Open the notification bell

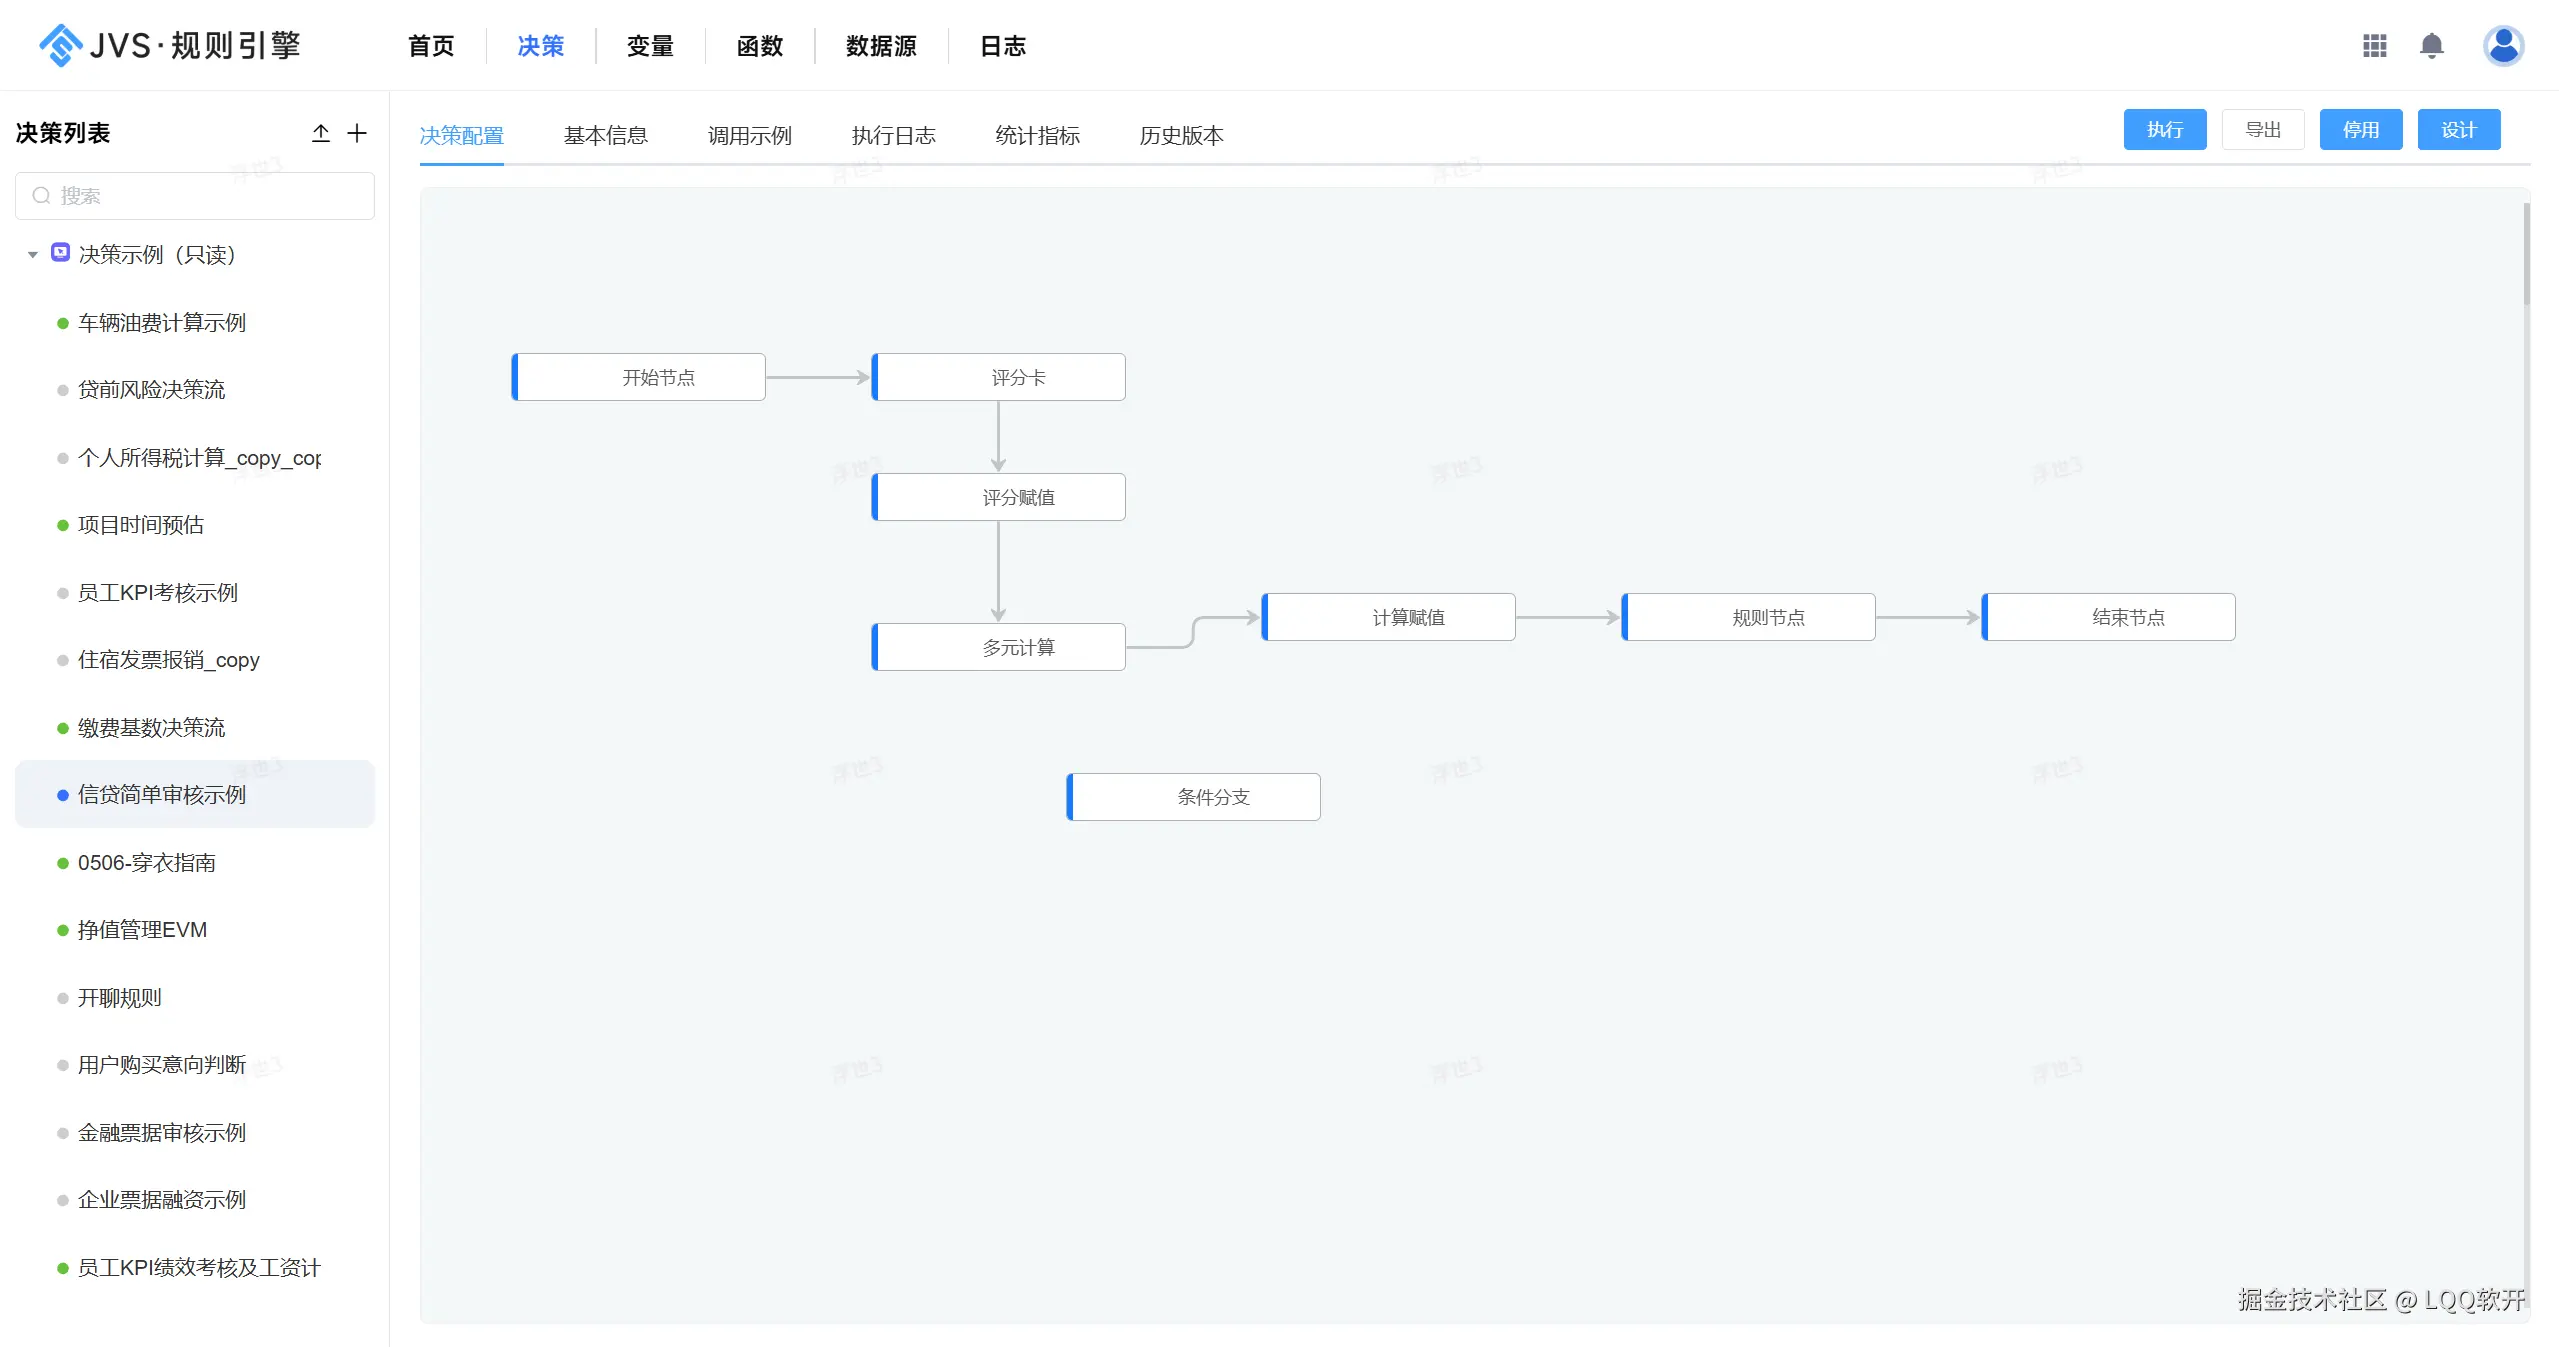point(2431,46)
